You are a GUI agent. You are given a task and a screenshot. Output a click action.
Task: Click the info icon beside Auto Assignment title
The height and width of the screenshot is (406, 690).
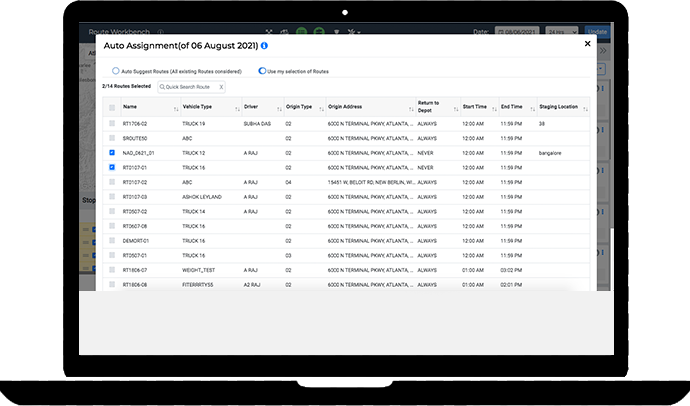(264, 46)
